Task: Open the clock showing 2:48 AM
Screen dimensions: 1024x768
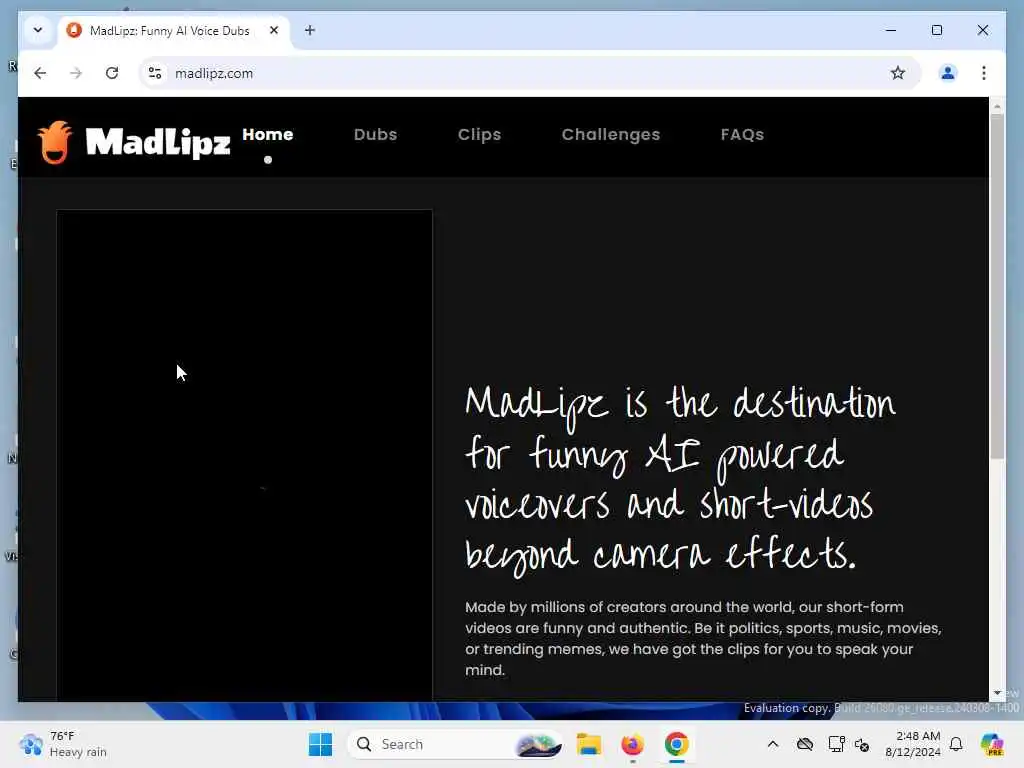Action: (913, 744)
